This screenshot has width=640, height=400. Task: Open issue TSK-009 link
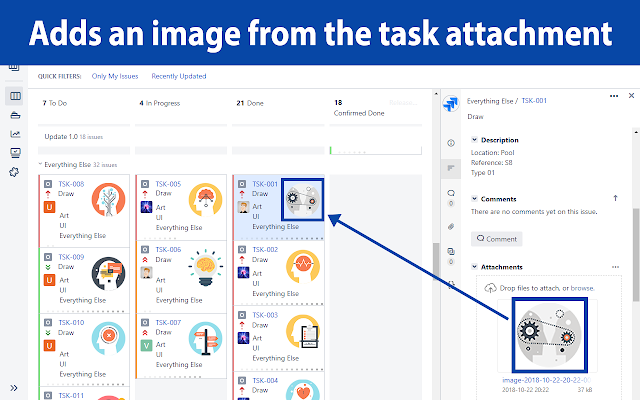click(71, 257)
